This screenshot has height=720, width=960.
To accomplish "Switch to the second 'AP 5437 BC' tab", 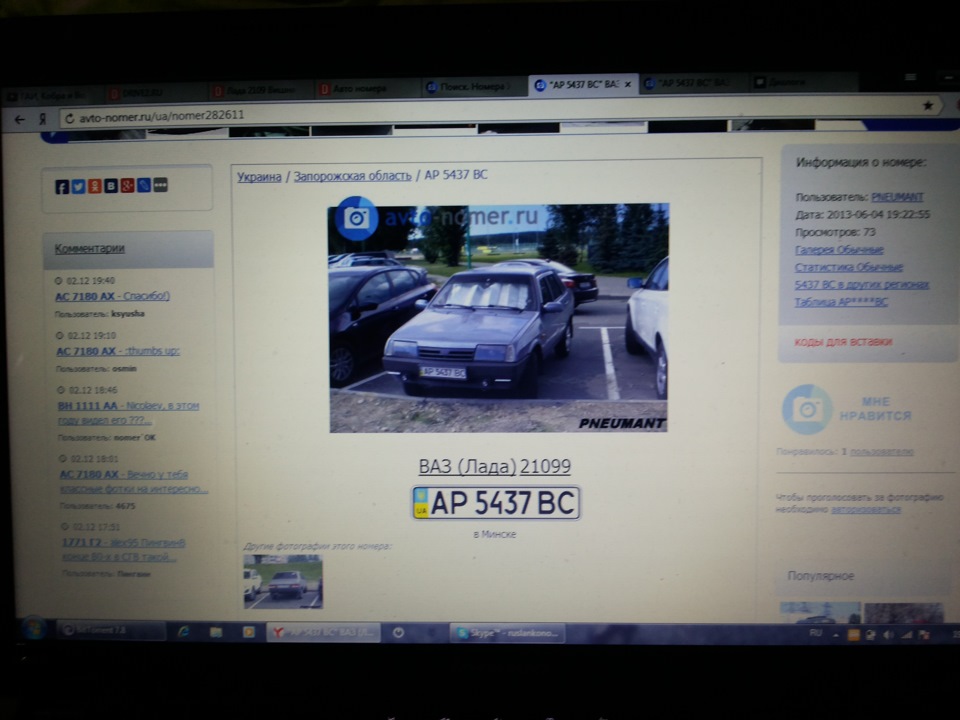I will pyautogui.click(x=693, y=83).
